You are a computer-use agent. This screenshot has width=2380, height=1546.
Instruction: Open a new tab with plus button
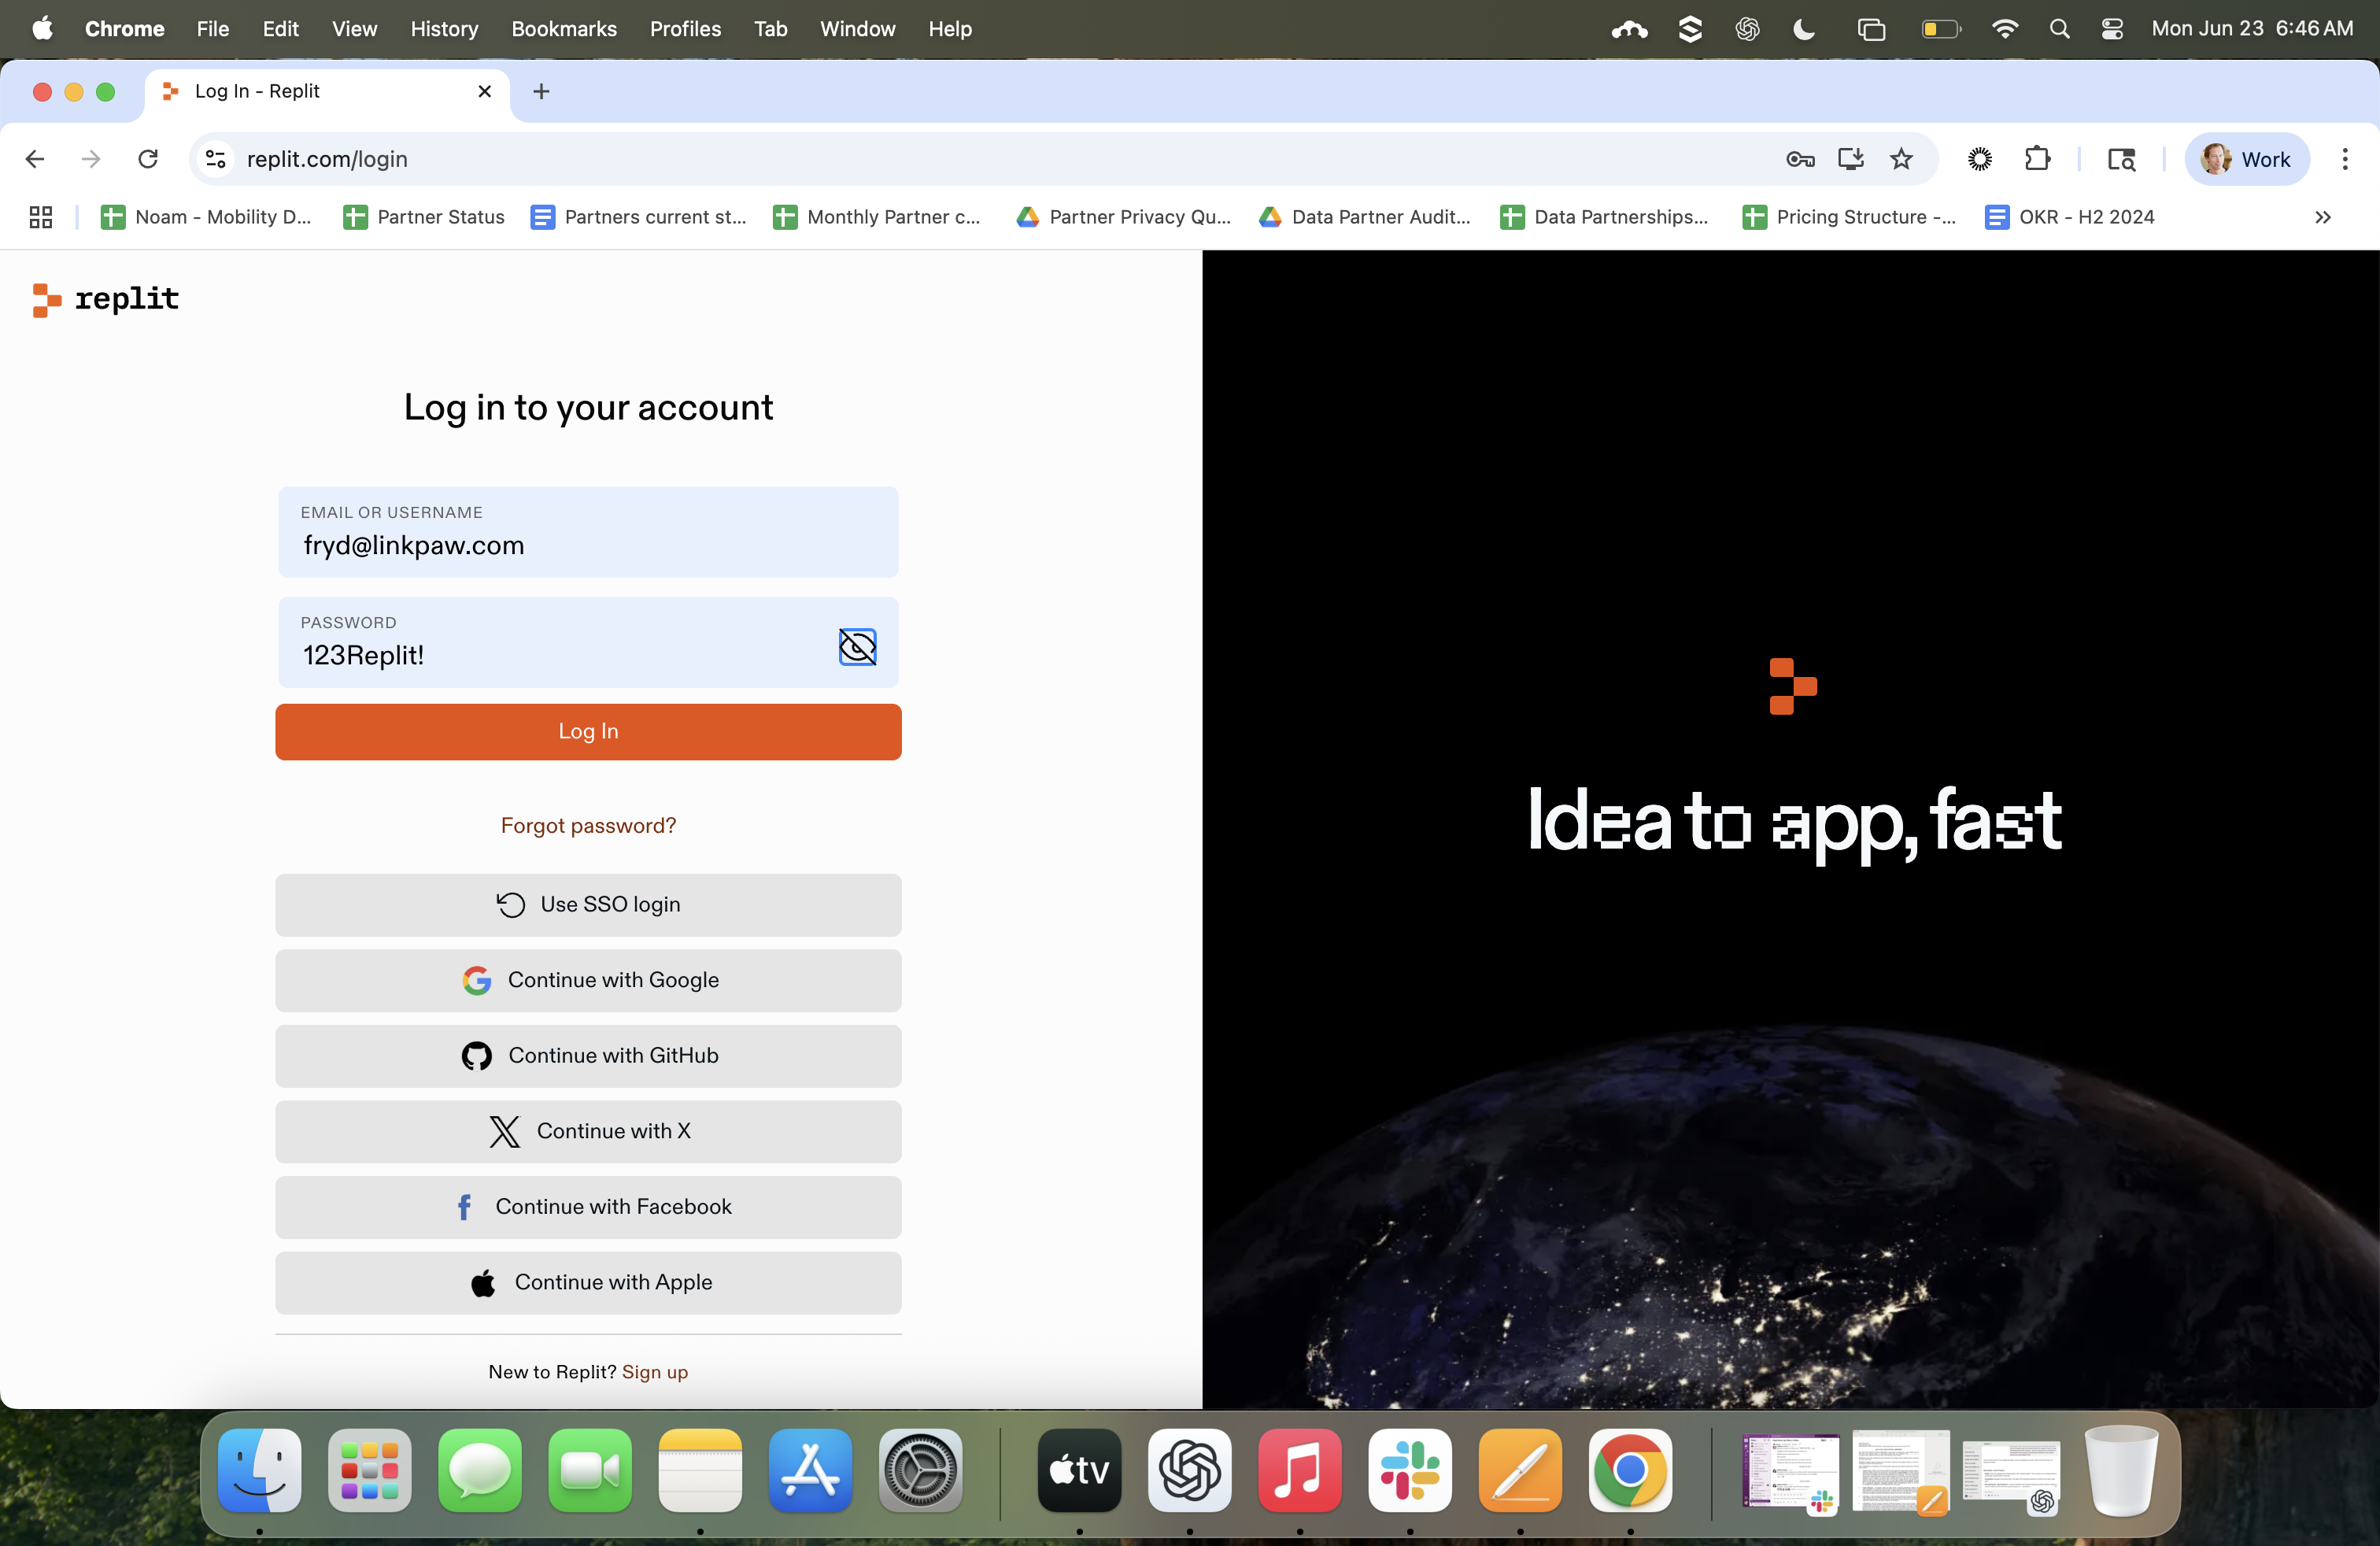click(541, 91)
